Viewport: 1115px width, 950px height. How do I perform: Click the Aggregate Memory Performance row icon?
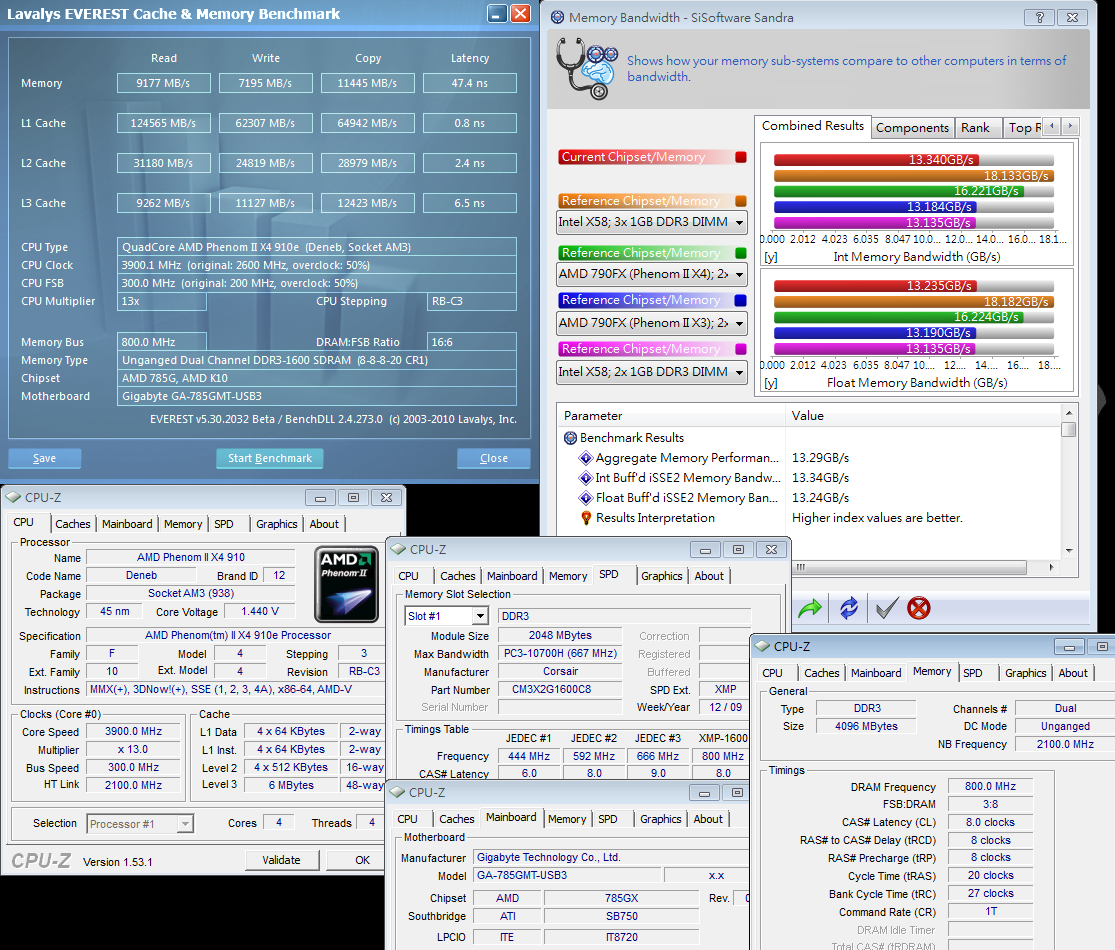(x=586, y=458)
